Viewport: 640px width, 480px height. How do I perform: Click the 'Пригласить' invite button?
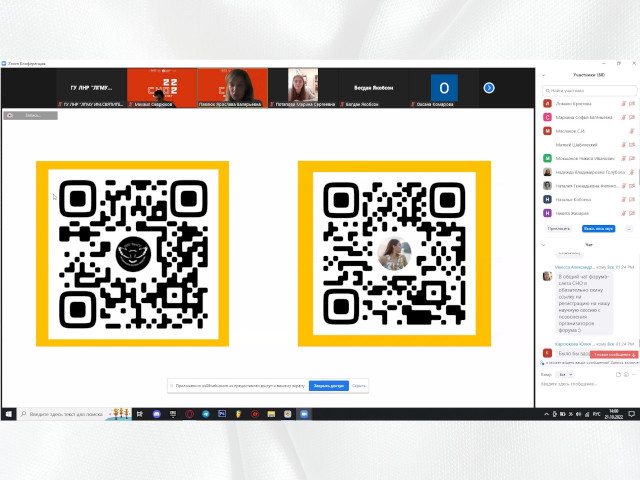click(x=559, y=229)
